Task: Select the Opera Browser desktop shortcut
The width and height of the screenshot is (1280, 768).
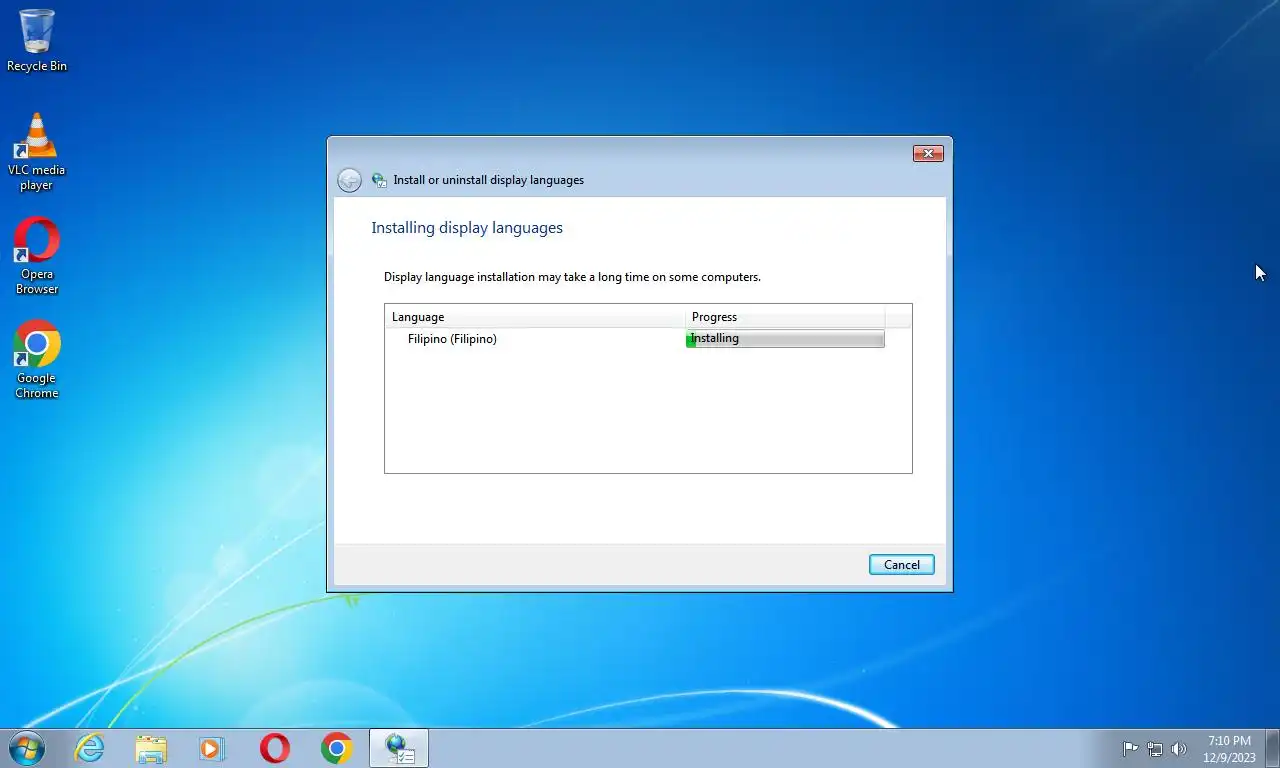Action: point(37,257)
